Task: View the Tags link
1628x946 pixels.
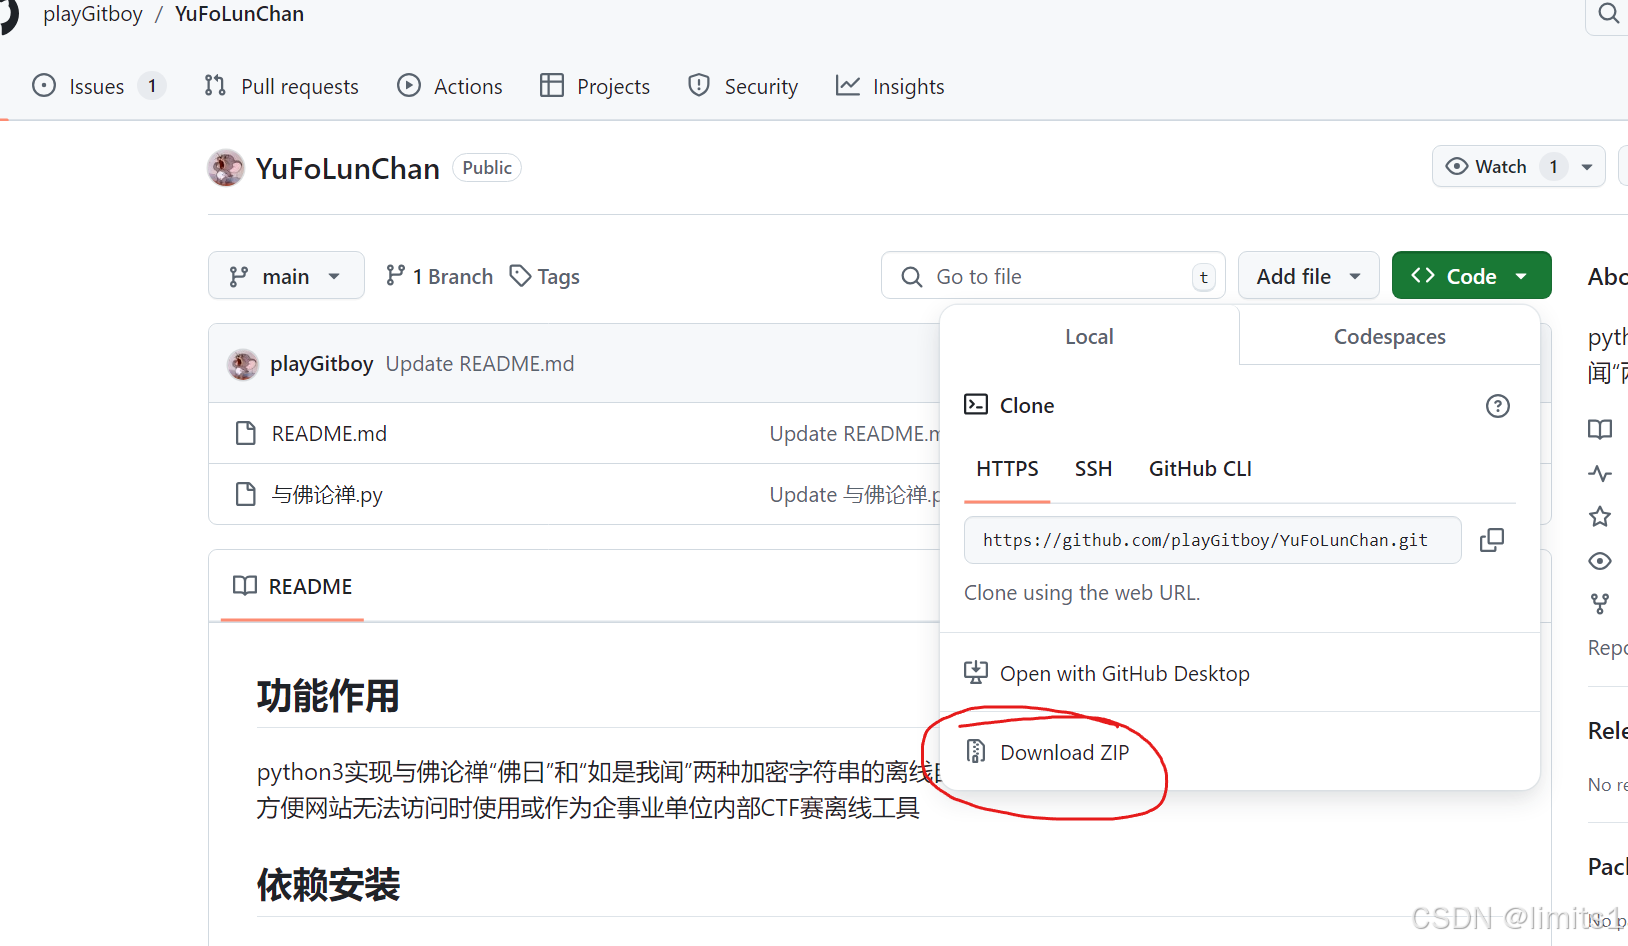Action: tap(545, 276)
